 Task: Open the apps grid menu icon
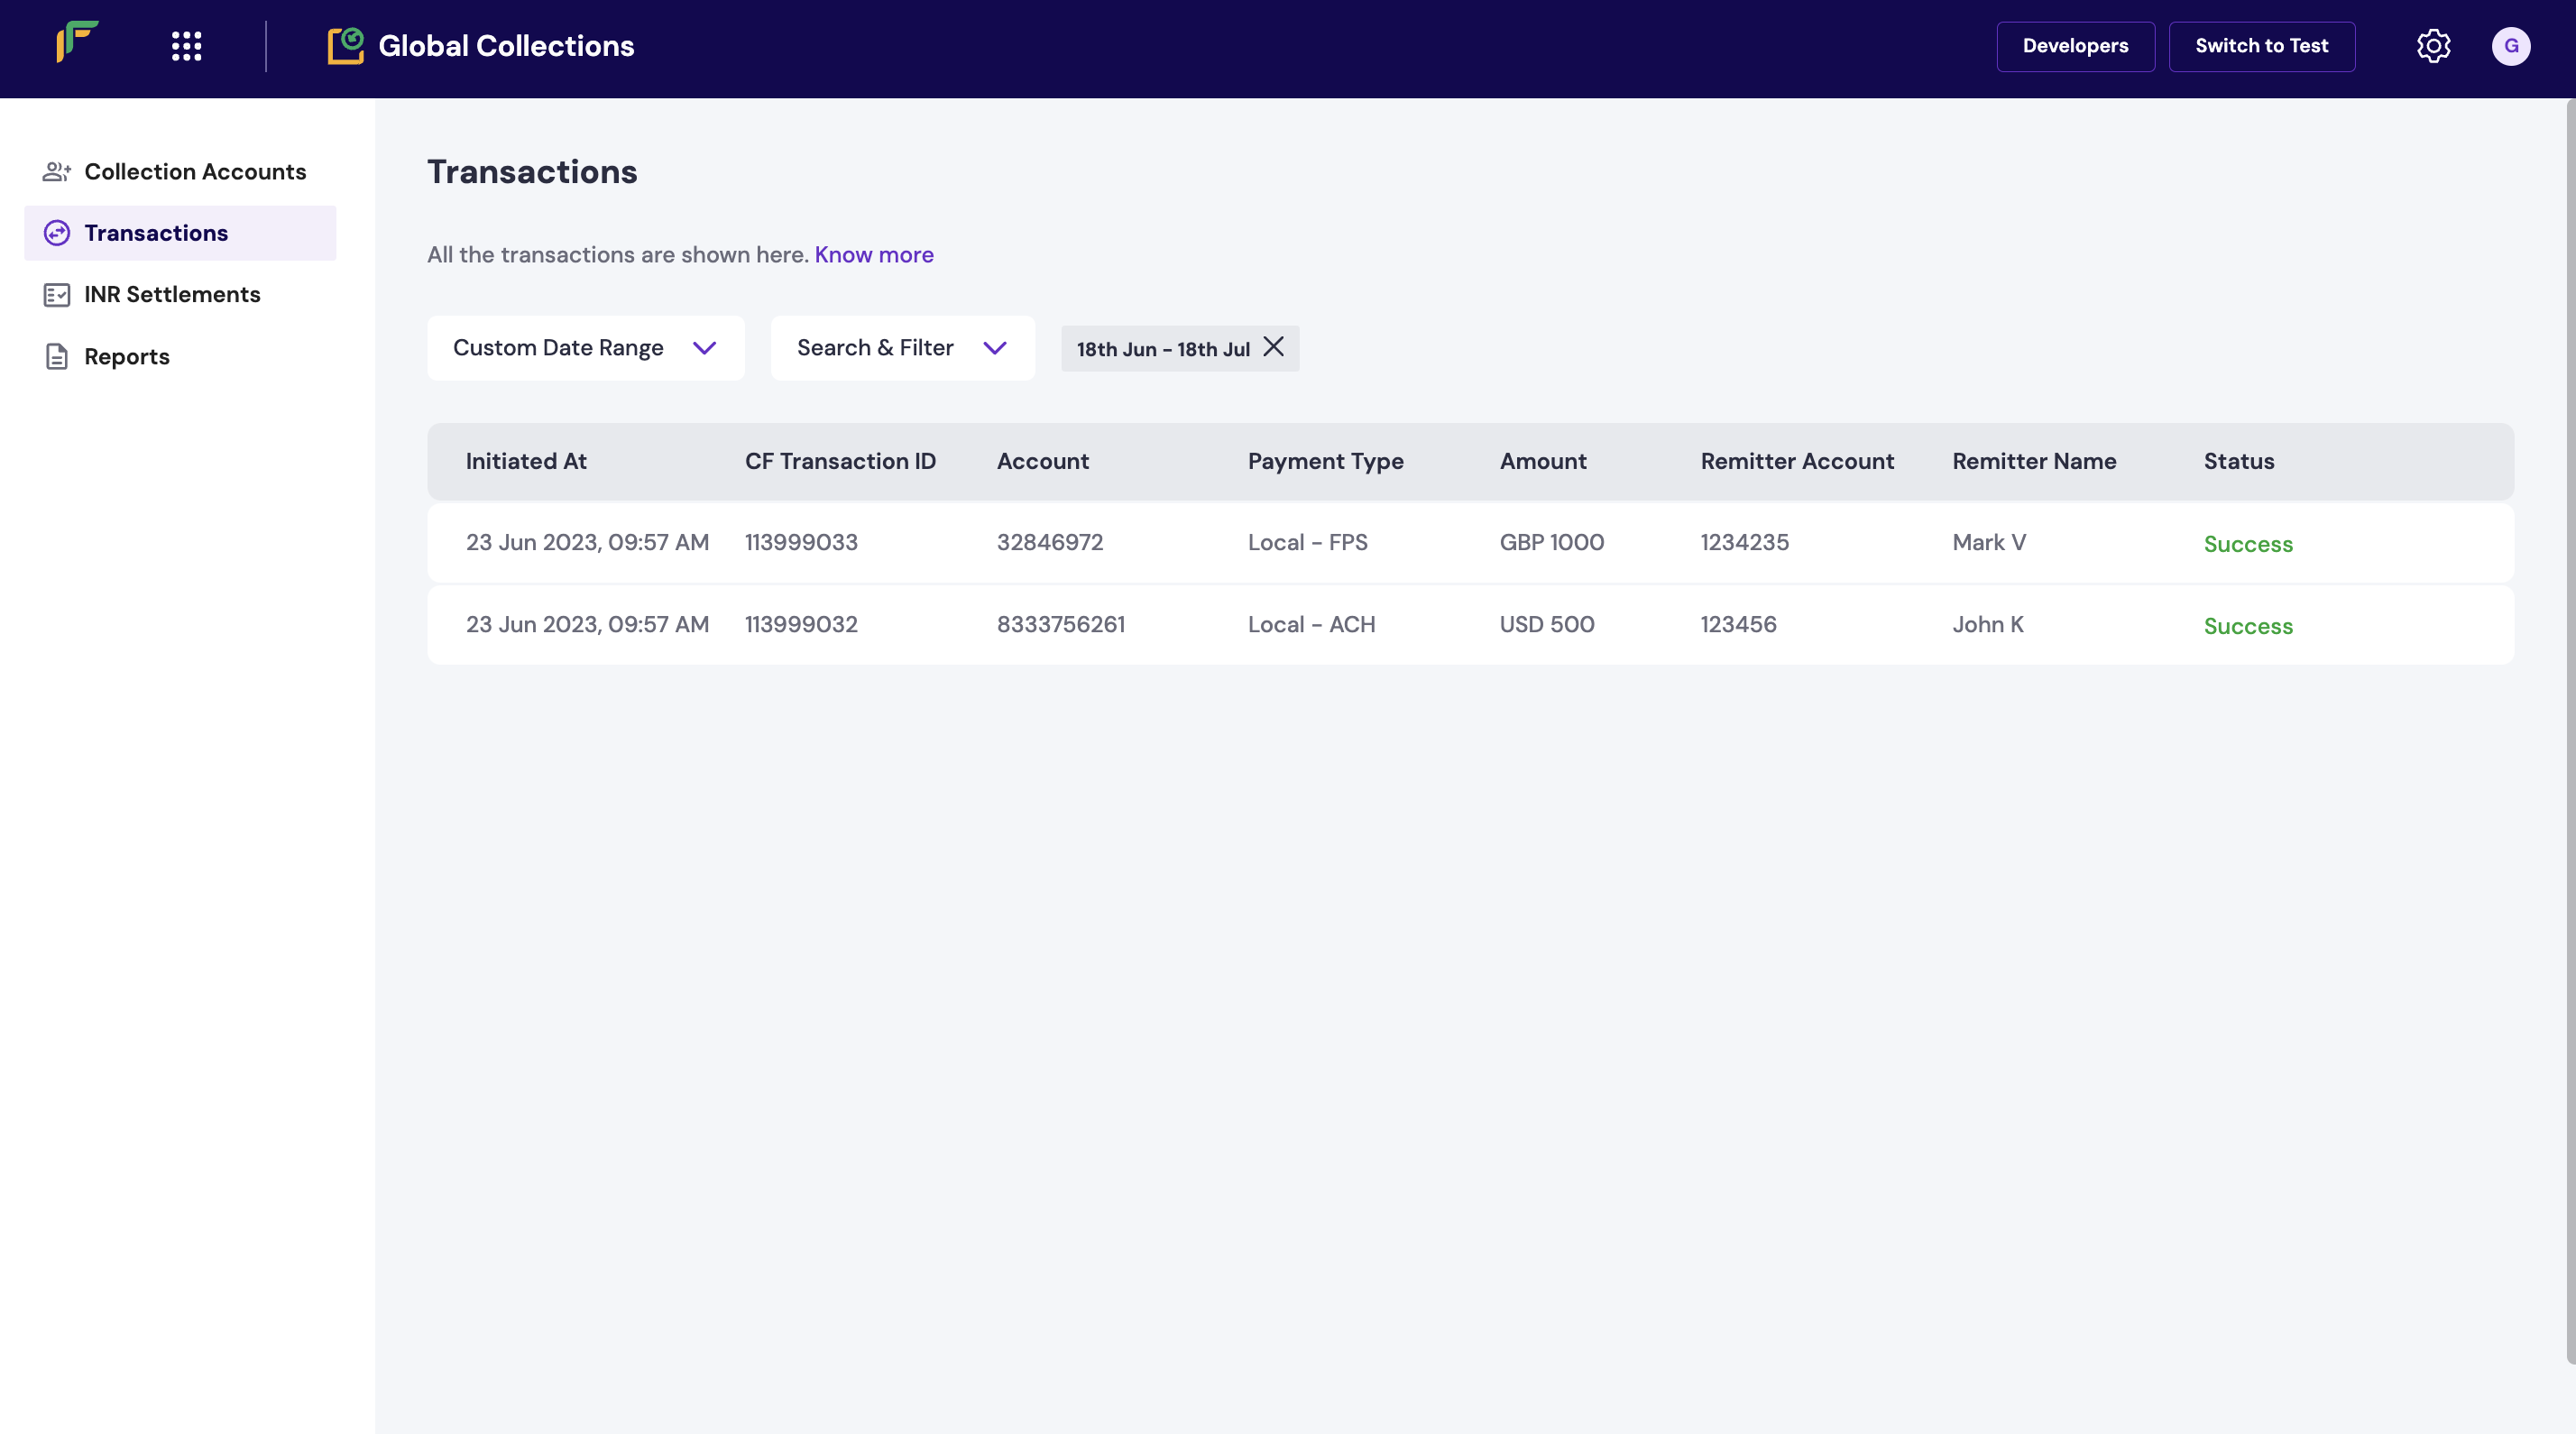point(186,46)
